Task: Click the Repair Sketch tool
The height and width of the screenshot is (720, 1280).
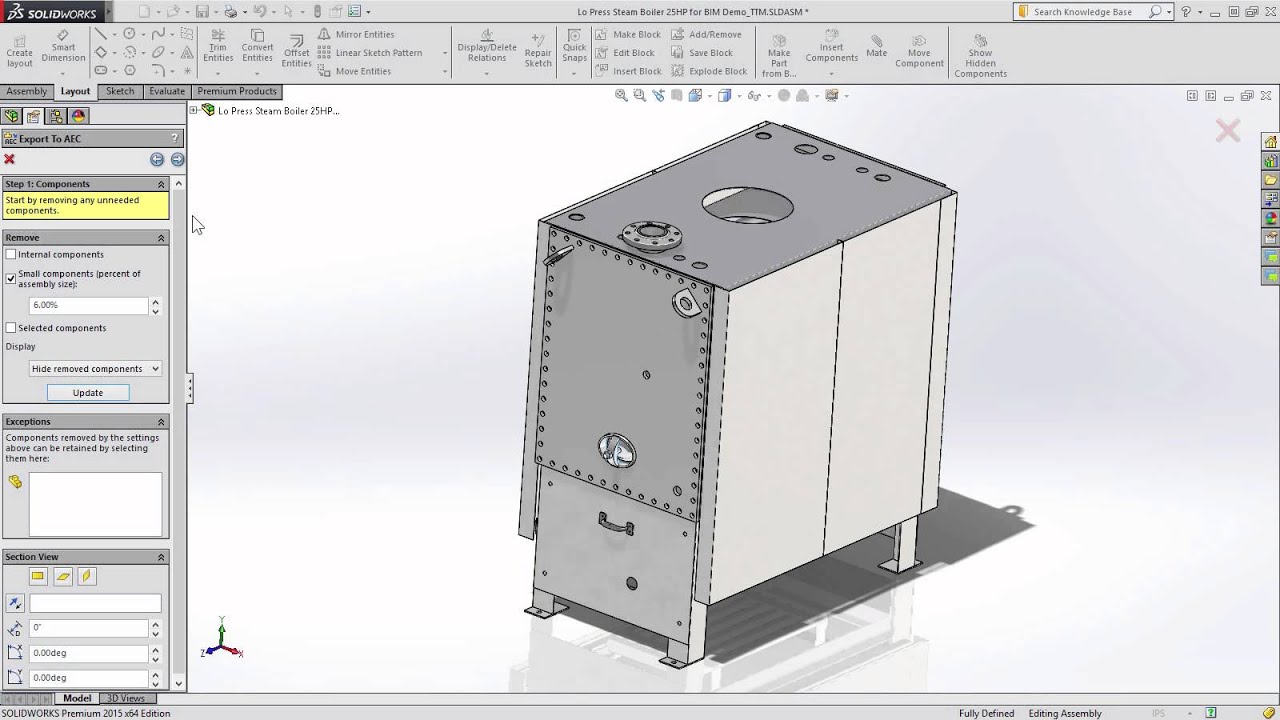Action: [538, 51]
